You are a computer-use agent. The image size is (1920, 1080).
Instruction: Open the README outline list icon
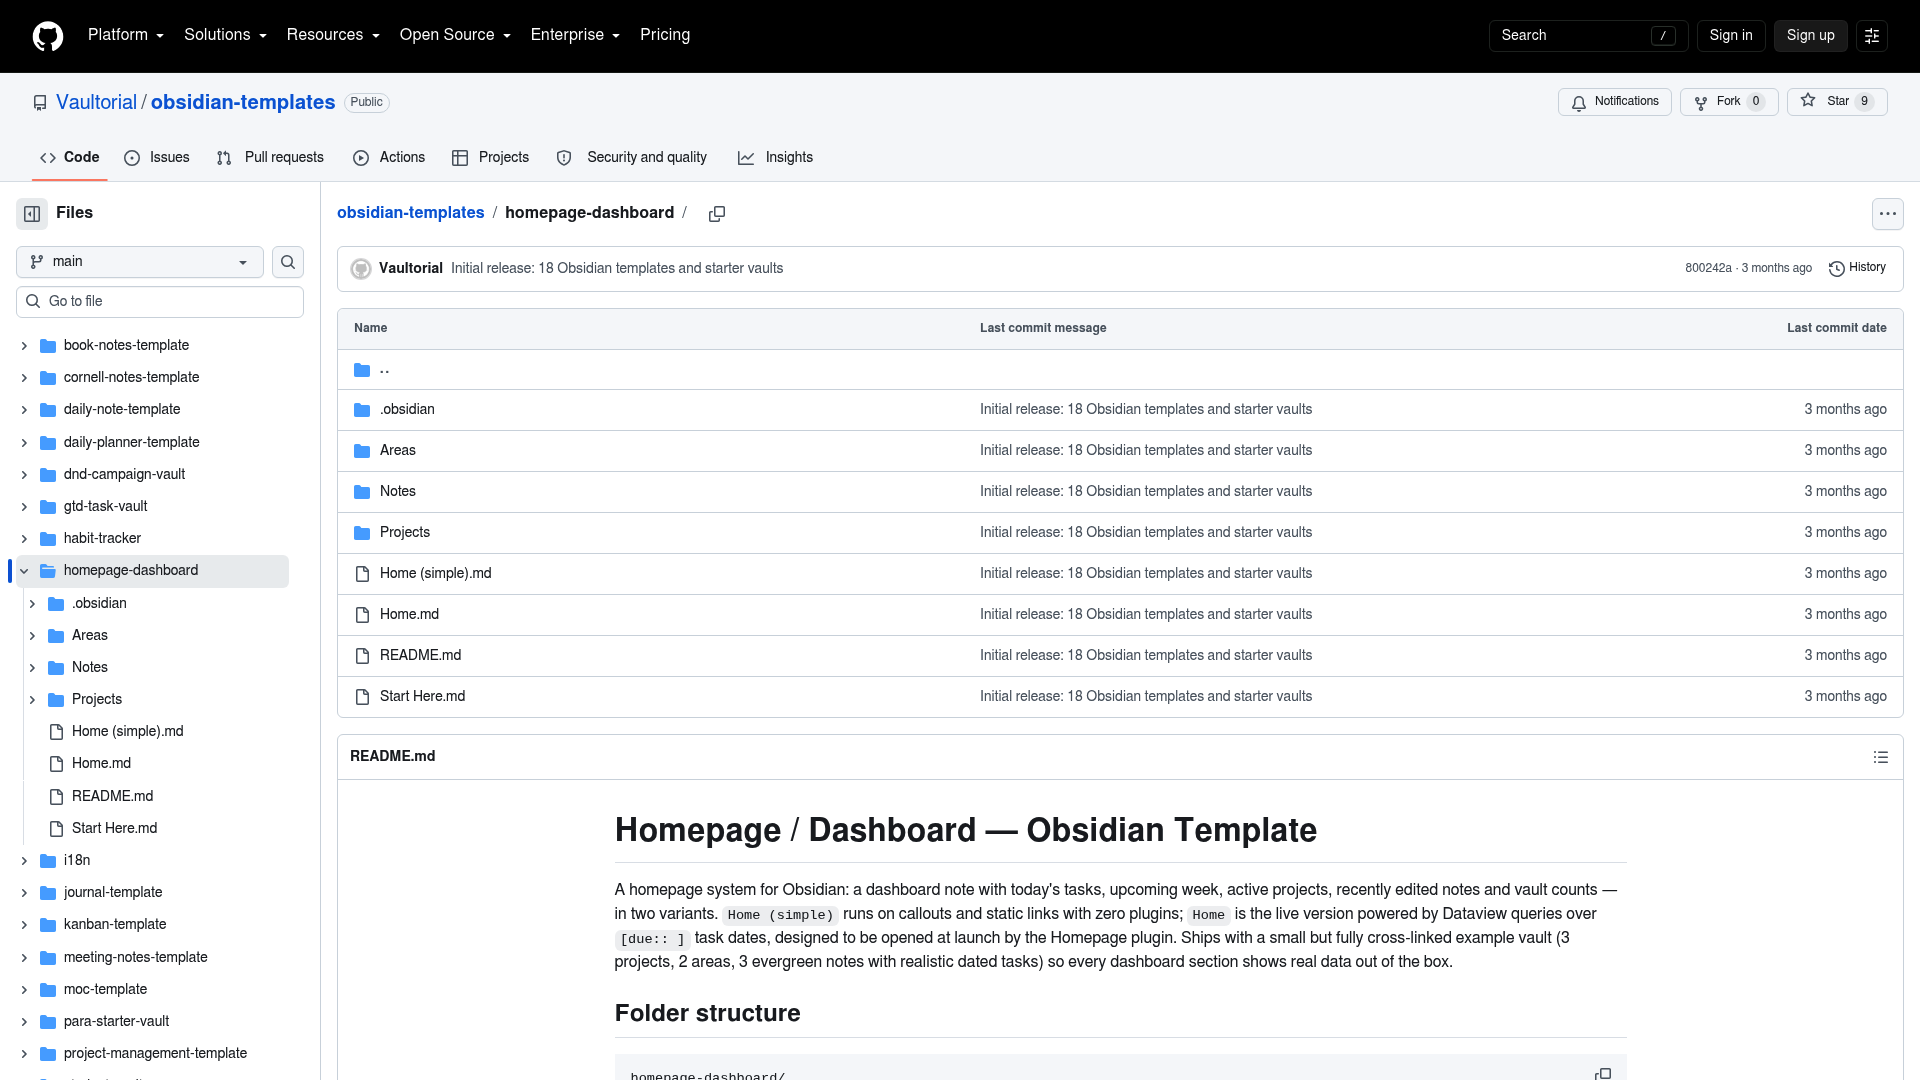[x=1880, y=757]
